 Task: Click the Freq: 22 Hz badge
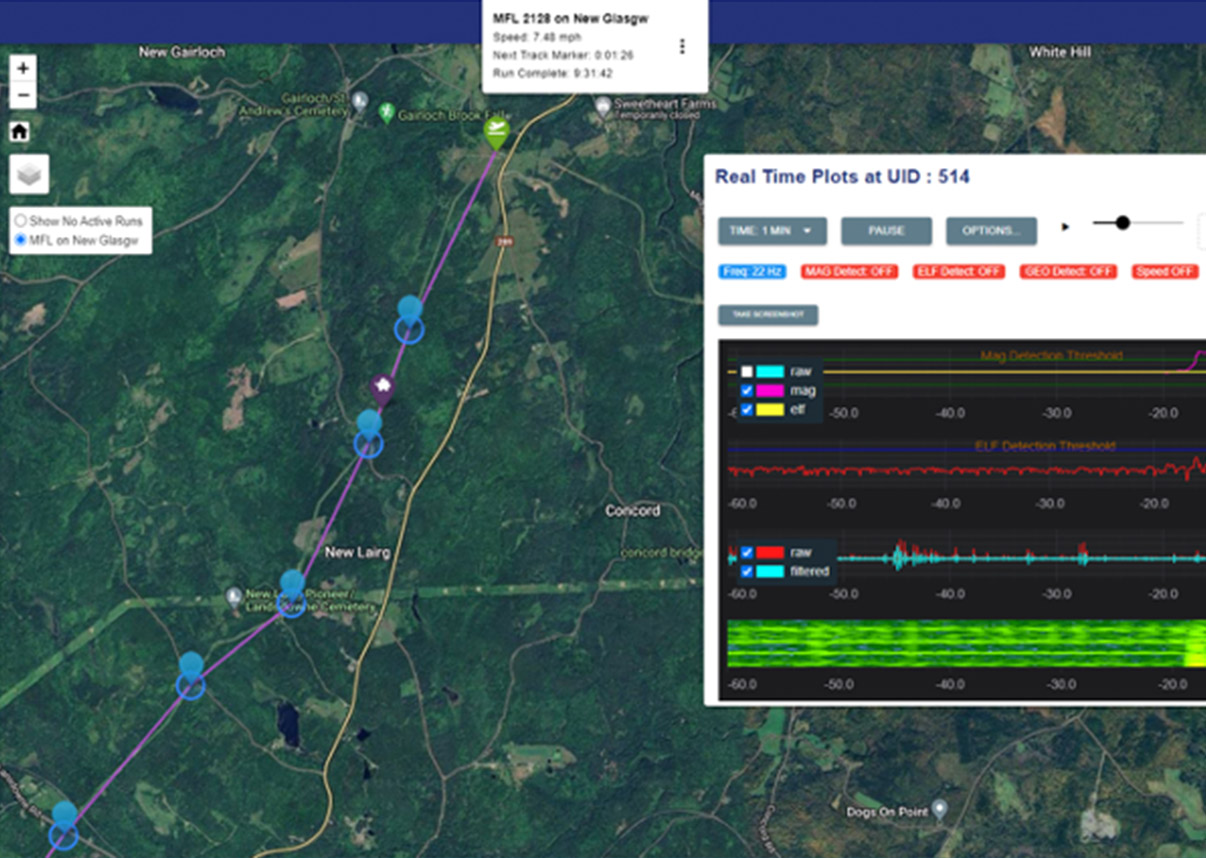click(x=752, y=271)
